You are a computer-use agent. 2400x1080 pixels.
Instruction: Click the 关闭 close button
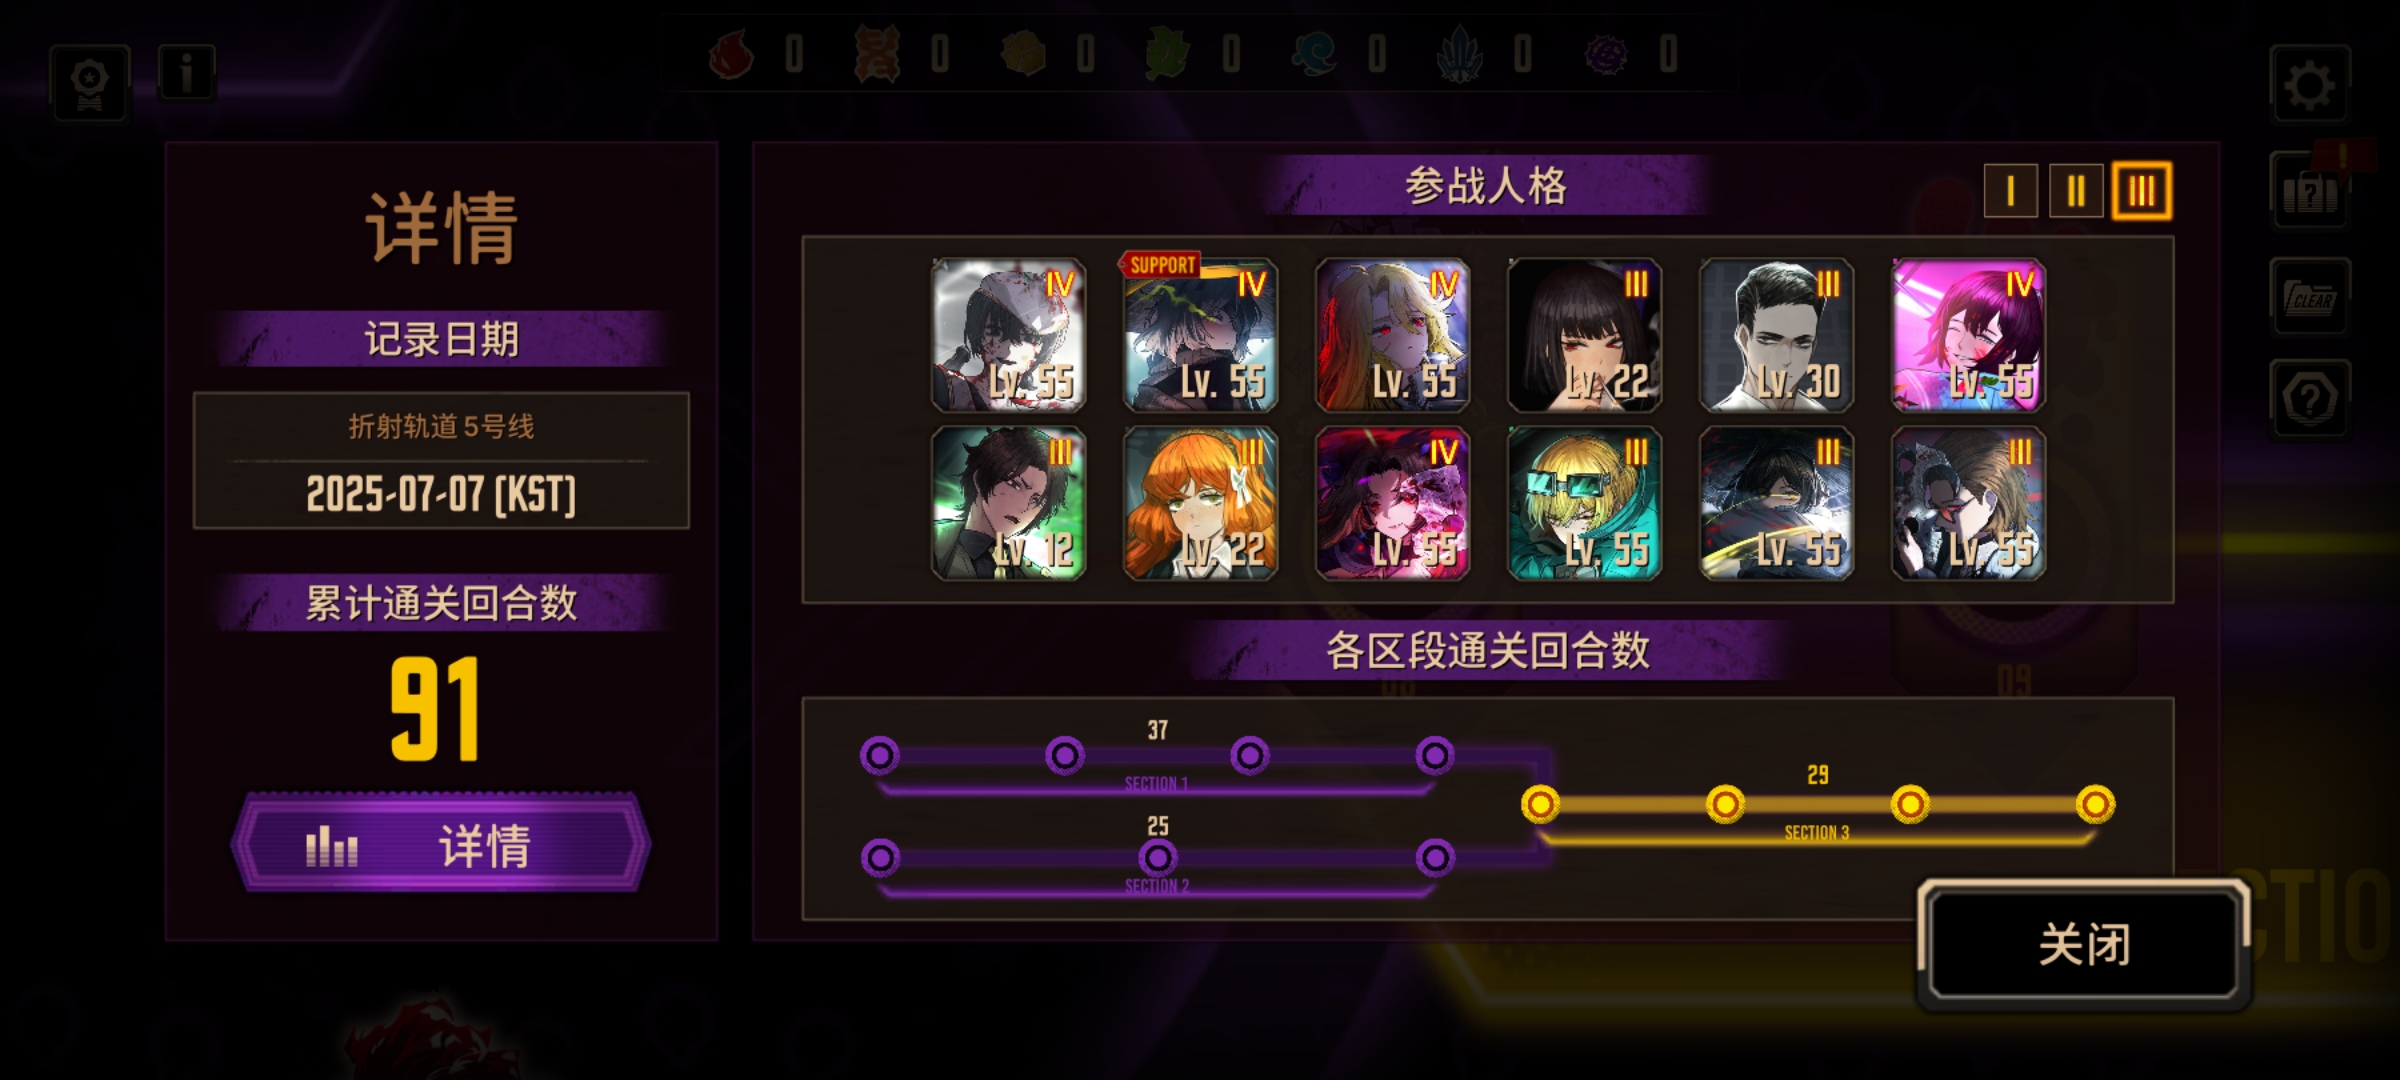2084,944
